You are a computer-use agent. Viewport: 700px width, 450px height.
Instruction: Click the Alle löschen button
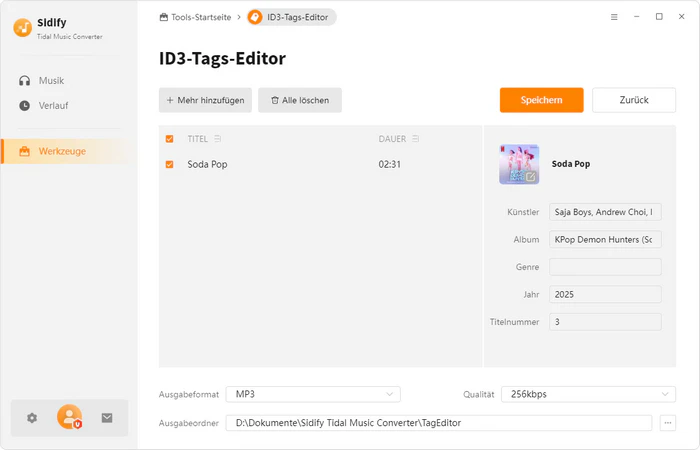pos(300,100)
